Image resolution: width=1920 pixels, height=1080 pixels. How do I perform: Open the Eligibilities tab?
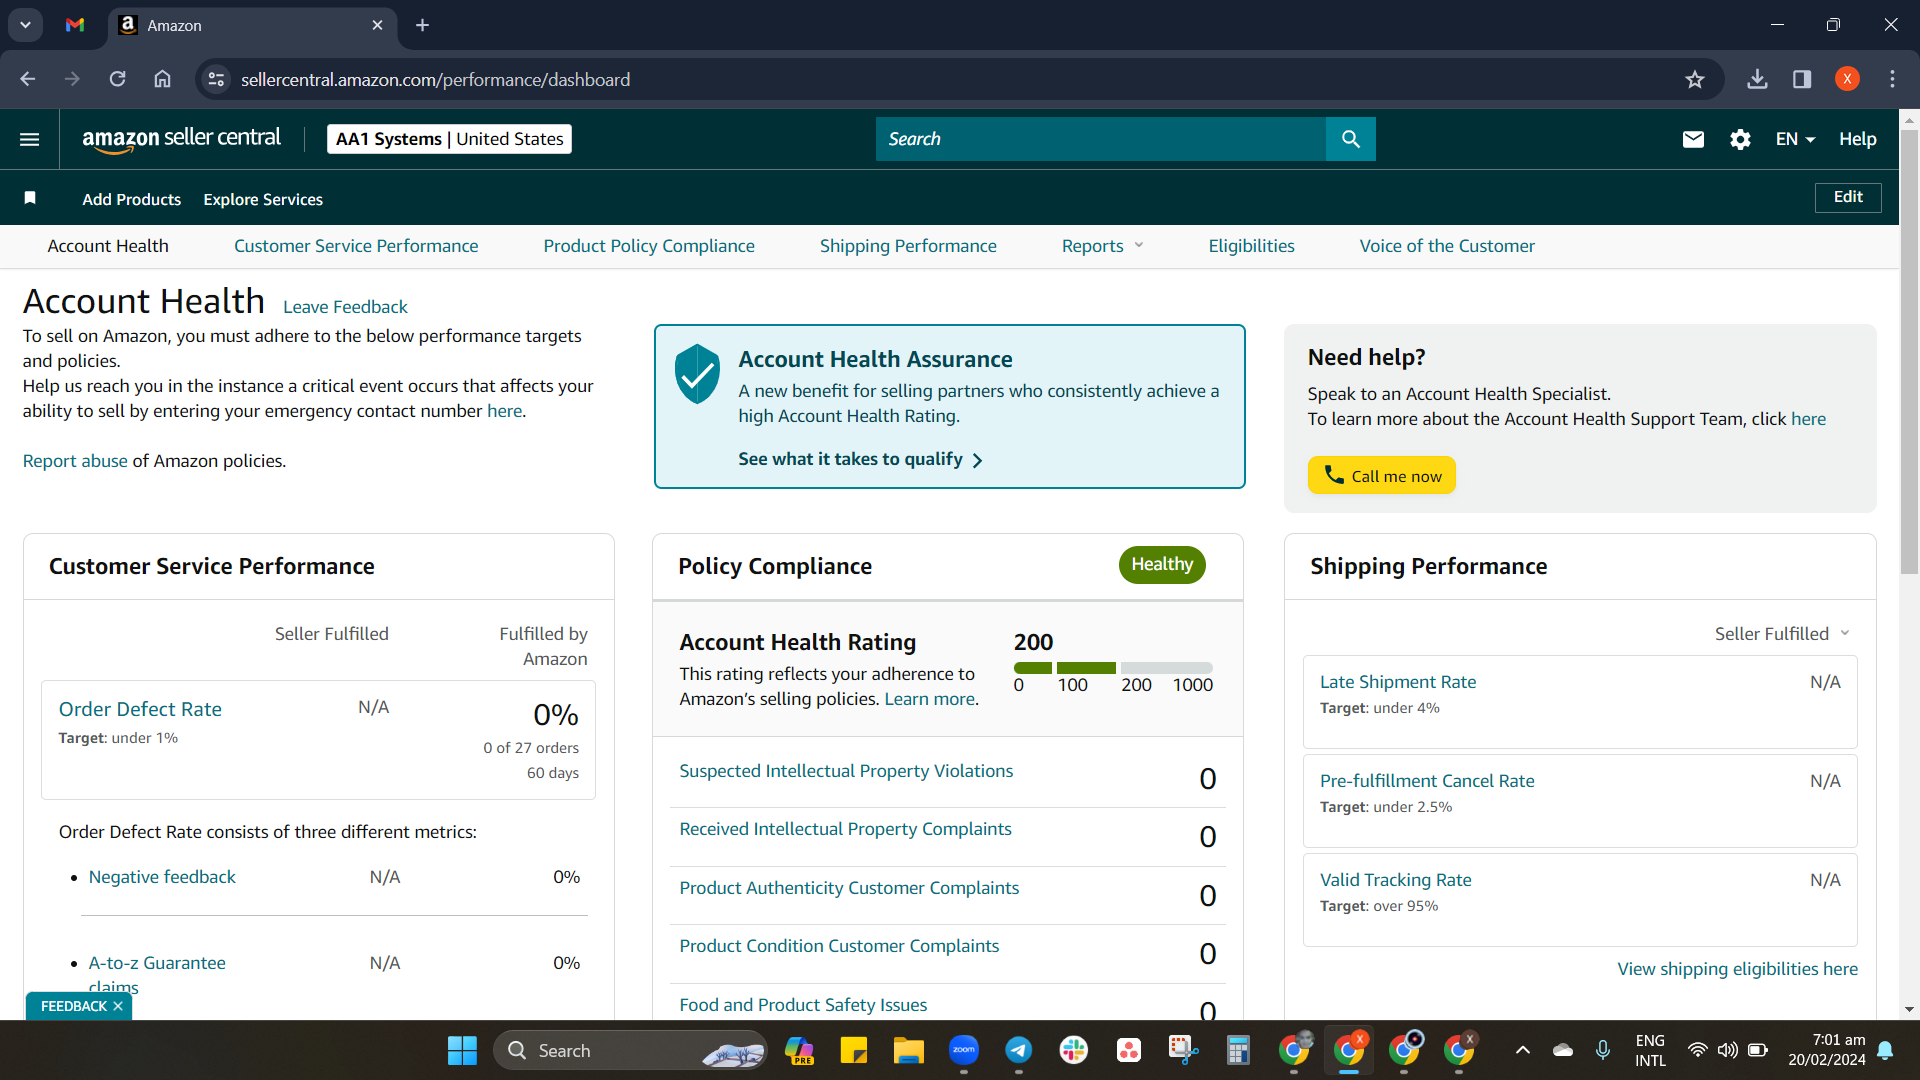[x=1251, y=246]
